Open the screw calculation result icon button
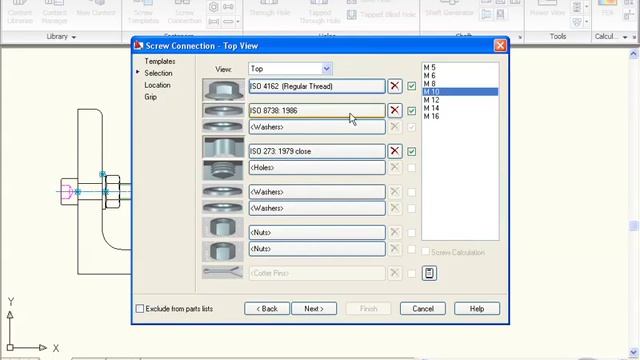The height and width of the screenshot is (360, 640). (429, 273)
